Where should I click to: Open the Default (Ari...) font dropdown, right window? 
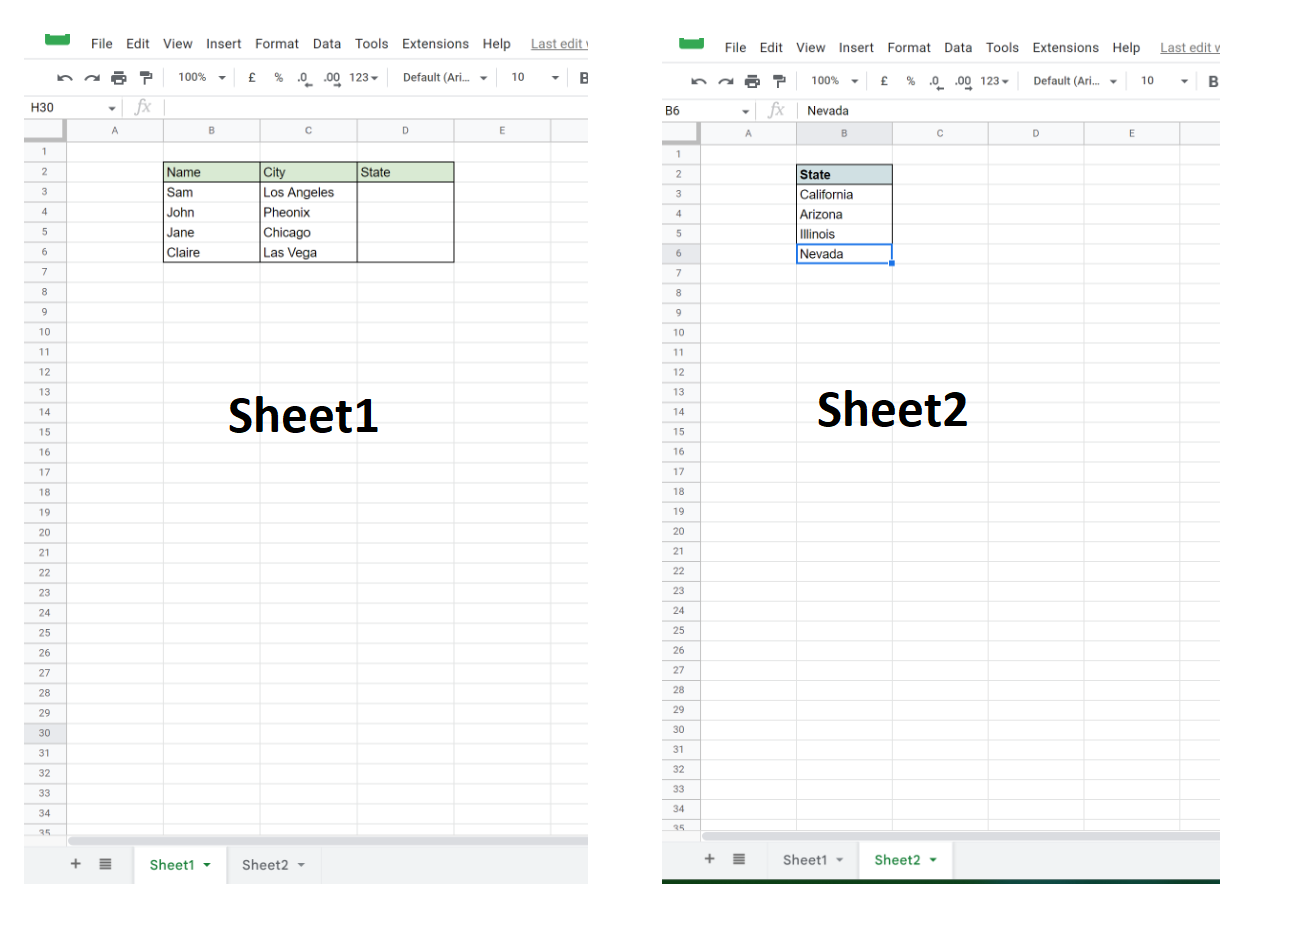1074,81
